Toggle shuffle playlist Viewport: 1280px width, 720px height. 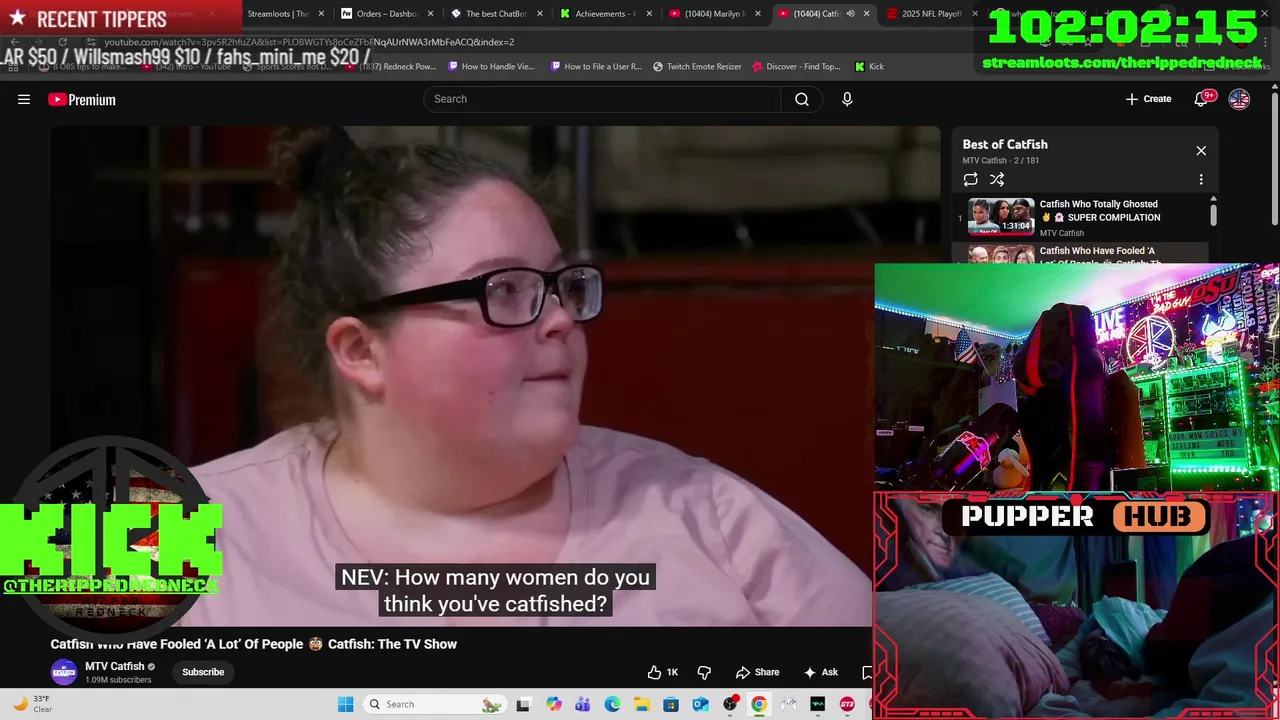(997, 180)
